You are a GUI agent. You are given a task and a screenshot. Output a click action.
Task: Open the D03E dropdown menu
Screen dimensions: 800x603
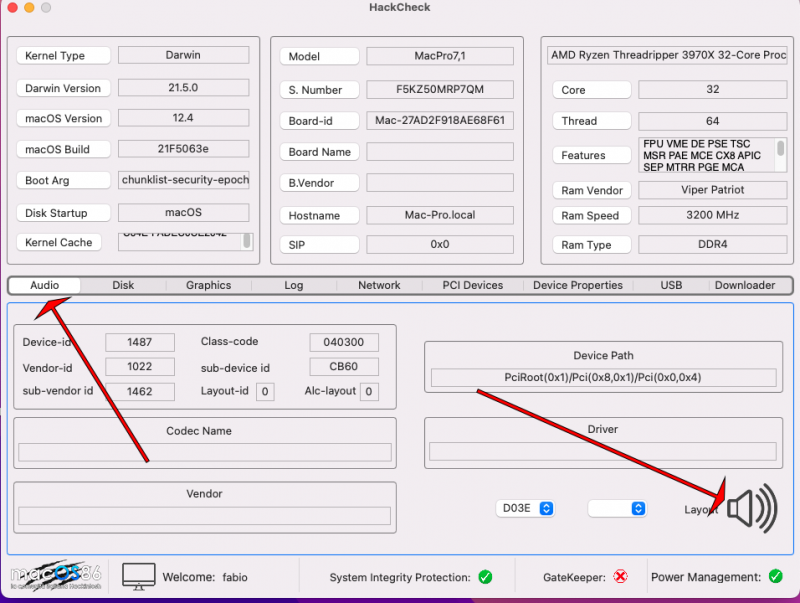click(x=525, y=509)
